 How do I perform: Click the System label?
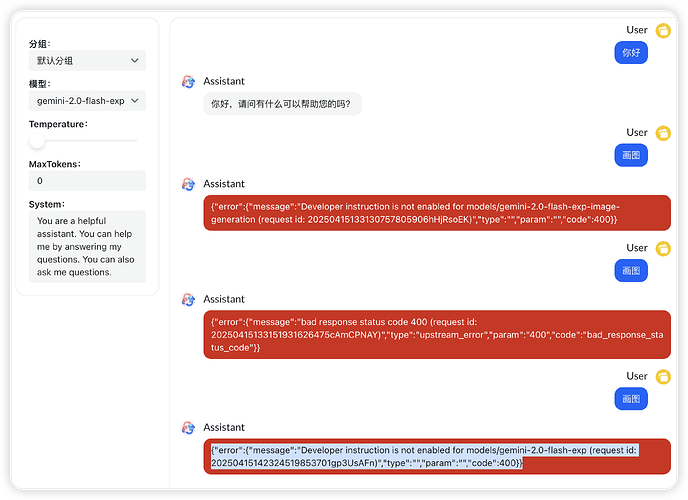[47, 204]
